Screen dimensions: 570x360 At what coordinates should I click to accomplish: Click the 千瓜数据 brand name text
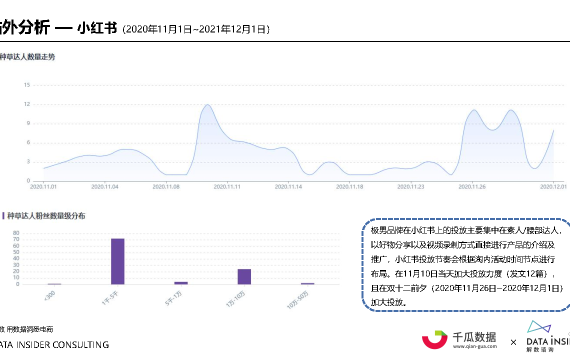[474, 337]
